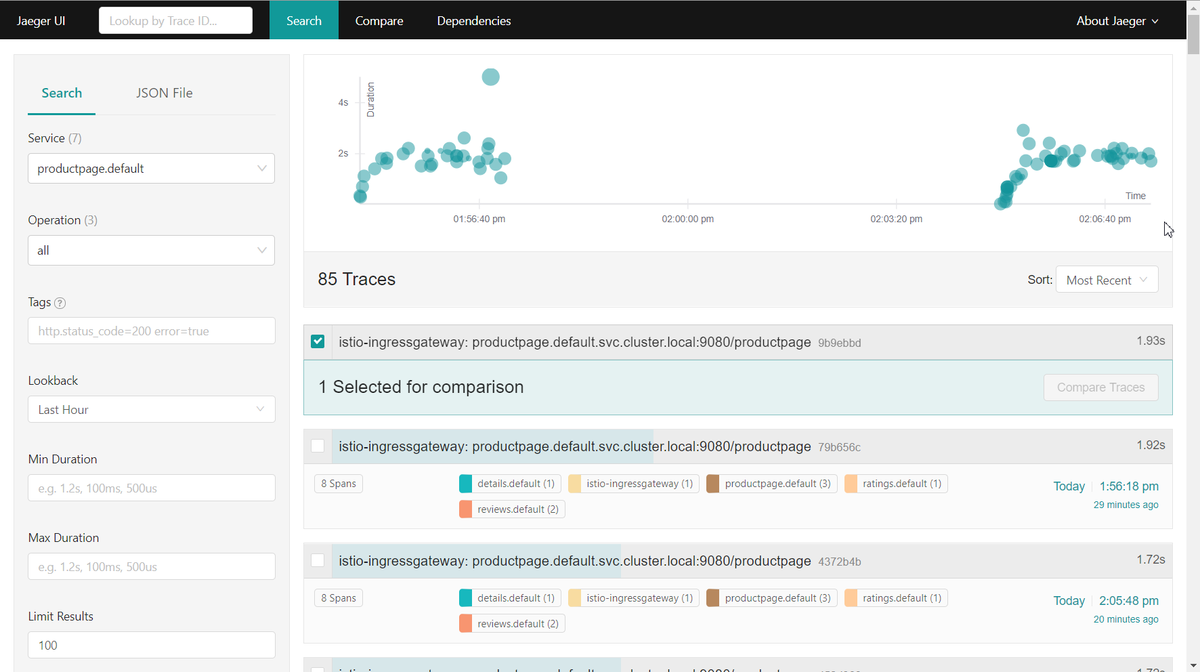Viewport: 1200px width, 672px height.
Task: Uncheck the selected trace 9b9ebbd checkbox
Action: click(318, 342)
